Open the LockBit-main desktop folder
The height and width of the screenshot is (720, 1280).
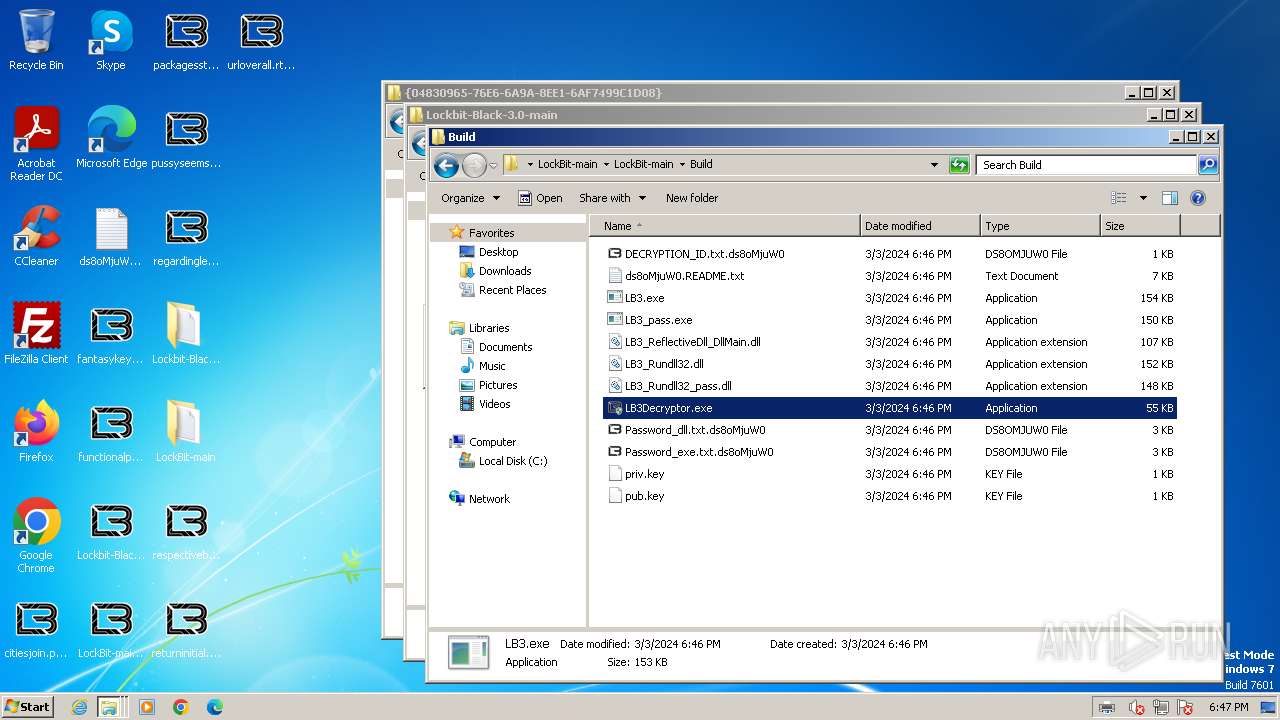click(186, 432)
